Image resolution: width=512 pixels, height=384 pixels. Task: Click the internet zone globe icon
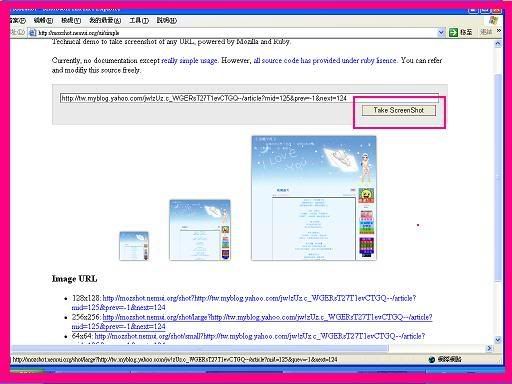point(432,359)
